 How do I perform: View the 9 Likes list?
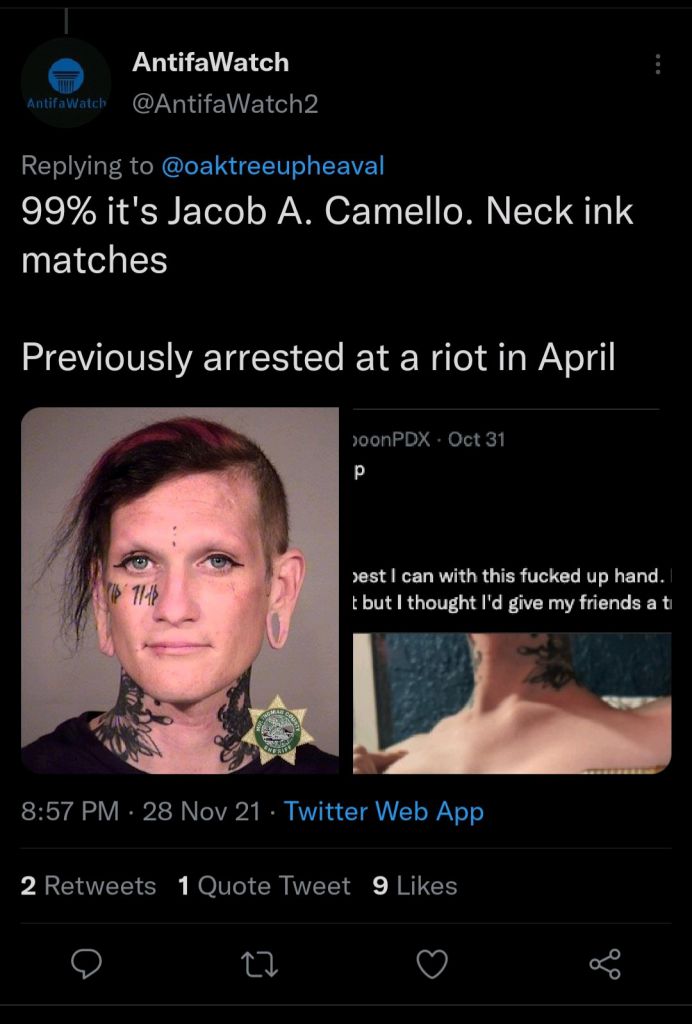tap(415, 886)
